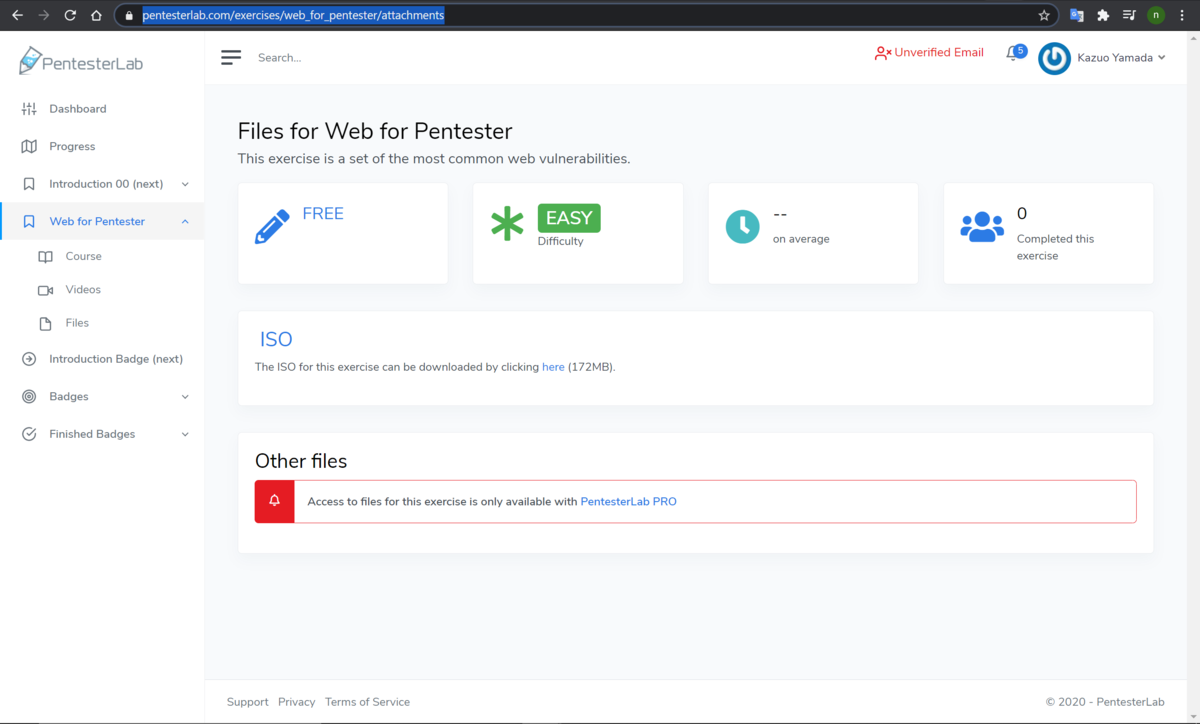
Task: Open the notifications bell icon
Action: tap(1013, 54)
